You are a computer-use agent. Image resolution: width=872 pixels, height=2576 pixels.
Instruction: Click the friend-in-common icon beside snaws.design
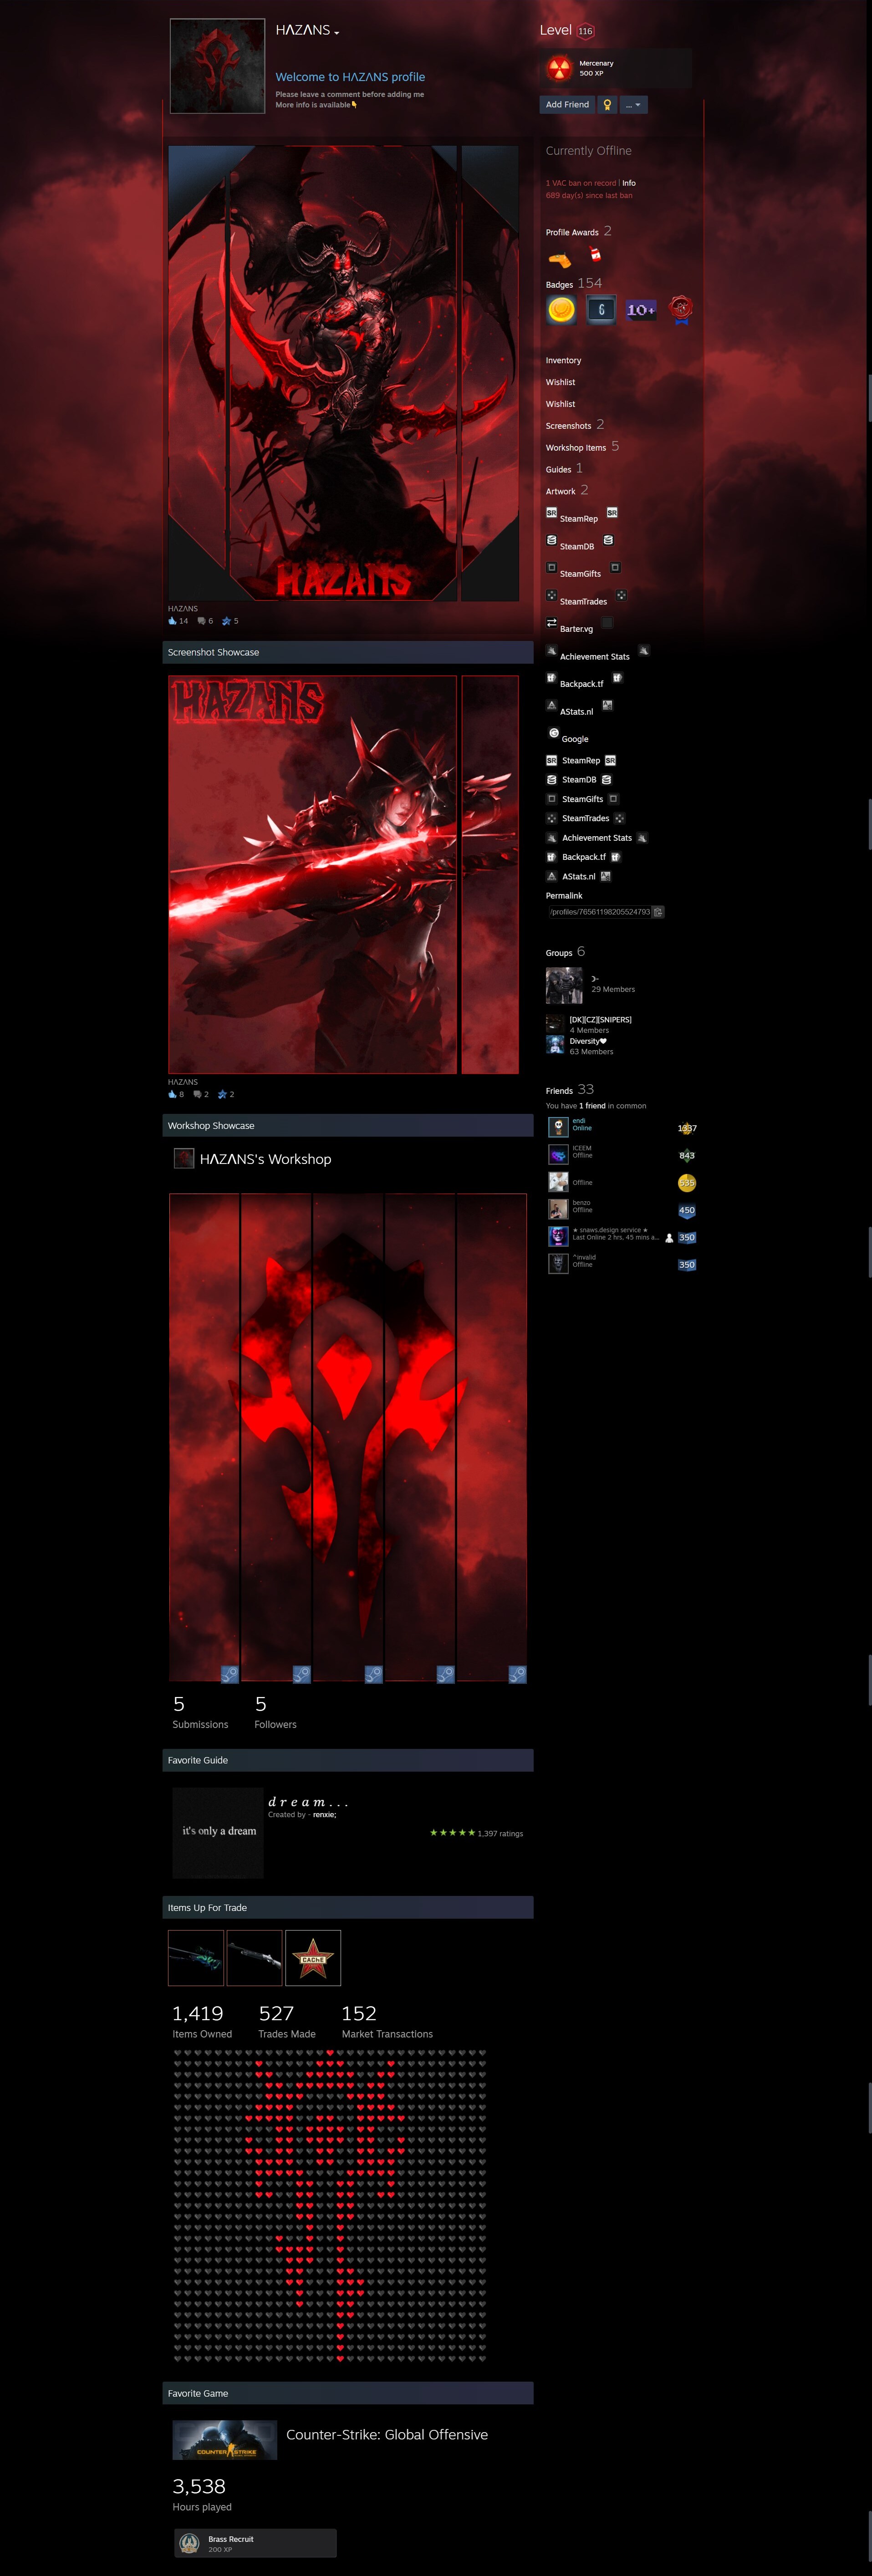click(669, 1238)
